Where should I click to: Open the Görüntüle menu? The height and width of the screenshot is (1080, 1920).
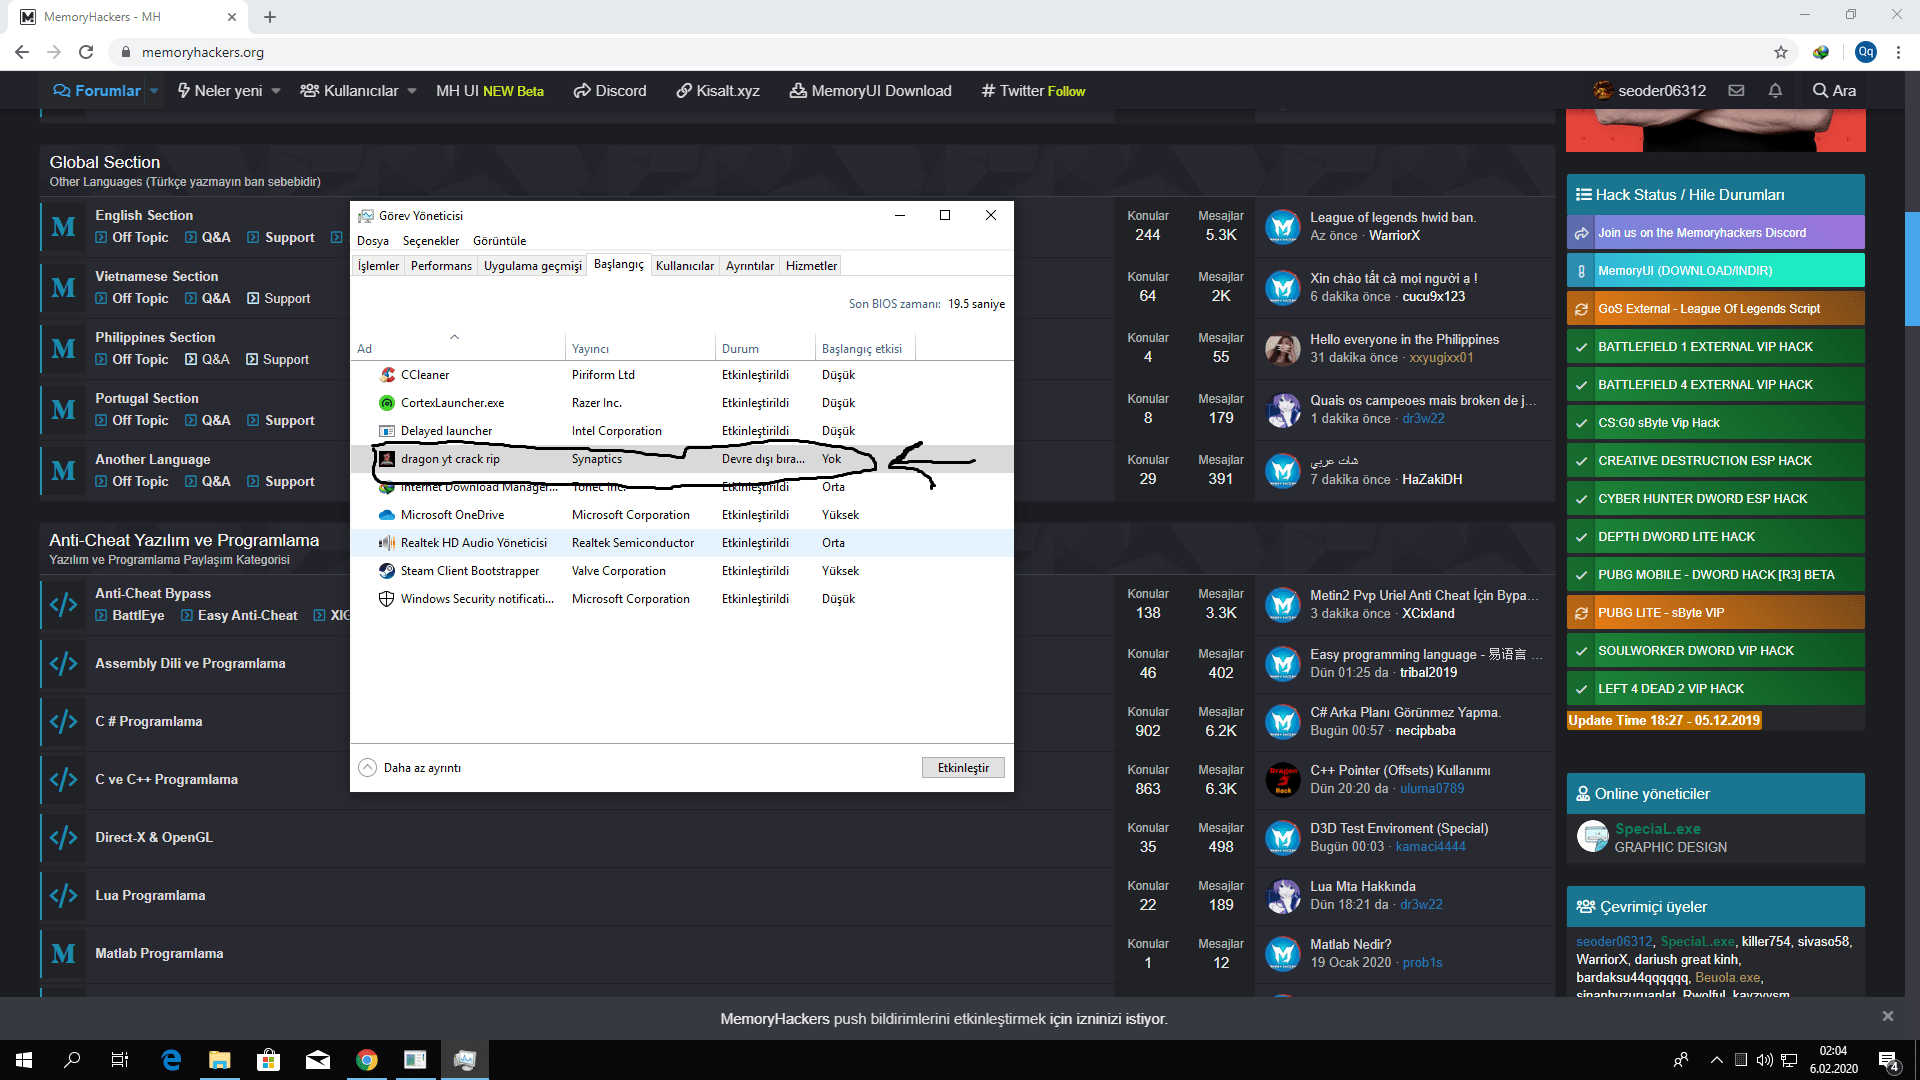pyautogui.click(x=500, y=241)
